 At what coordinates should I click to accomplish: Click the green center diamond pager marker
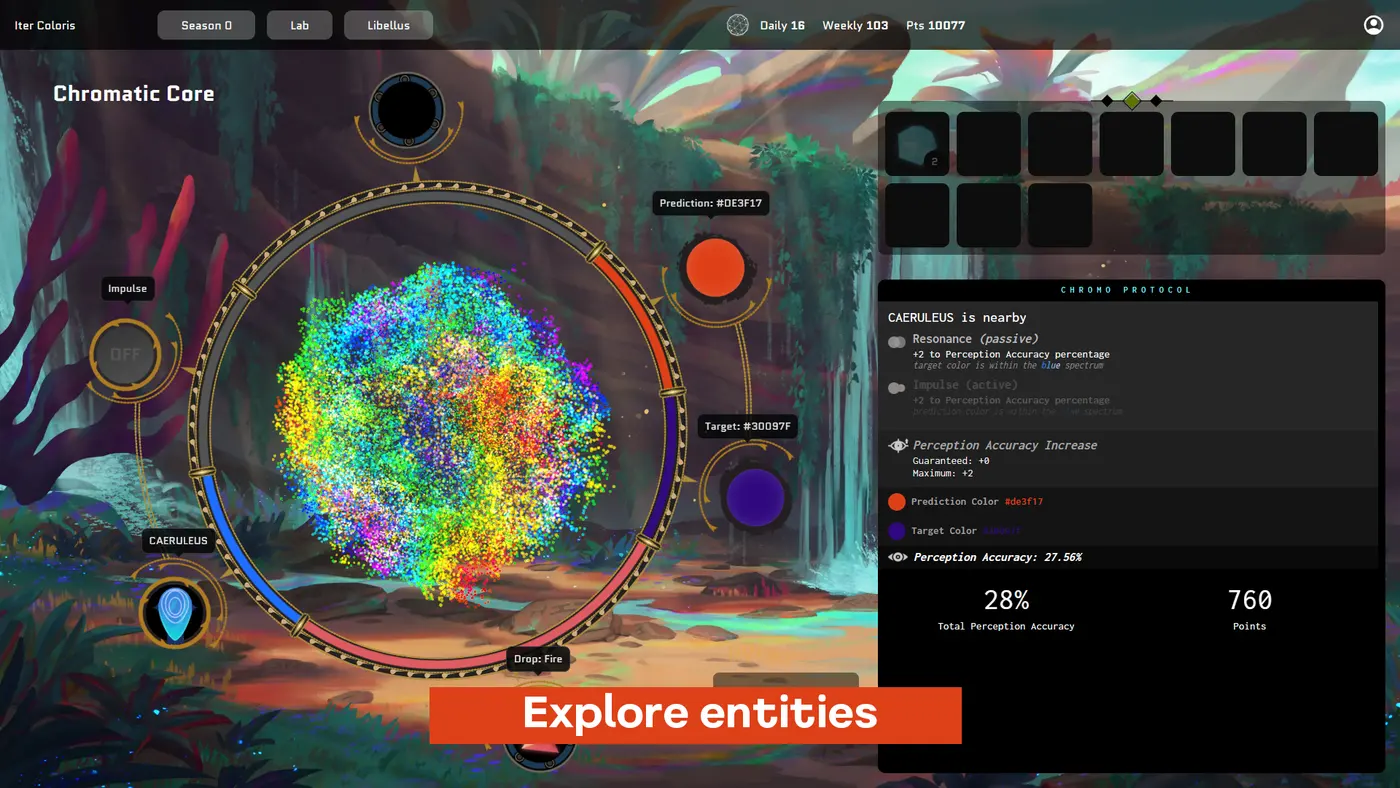tap(1132, 100)
